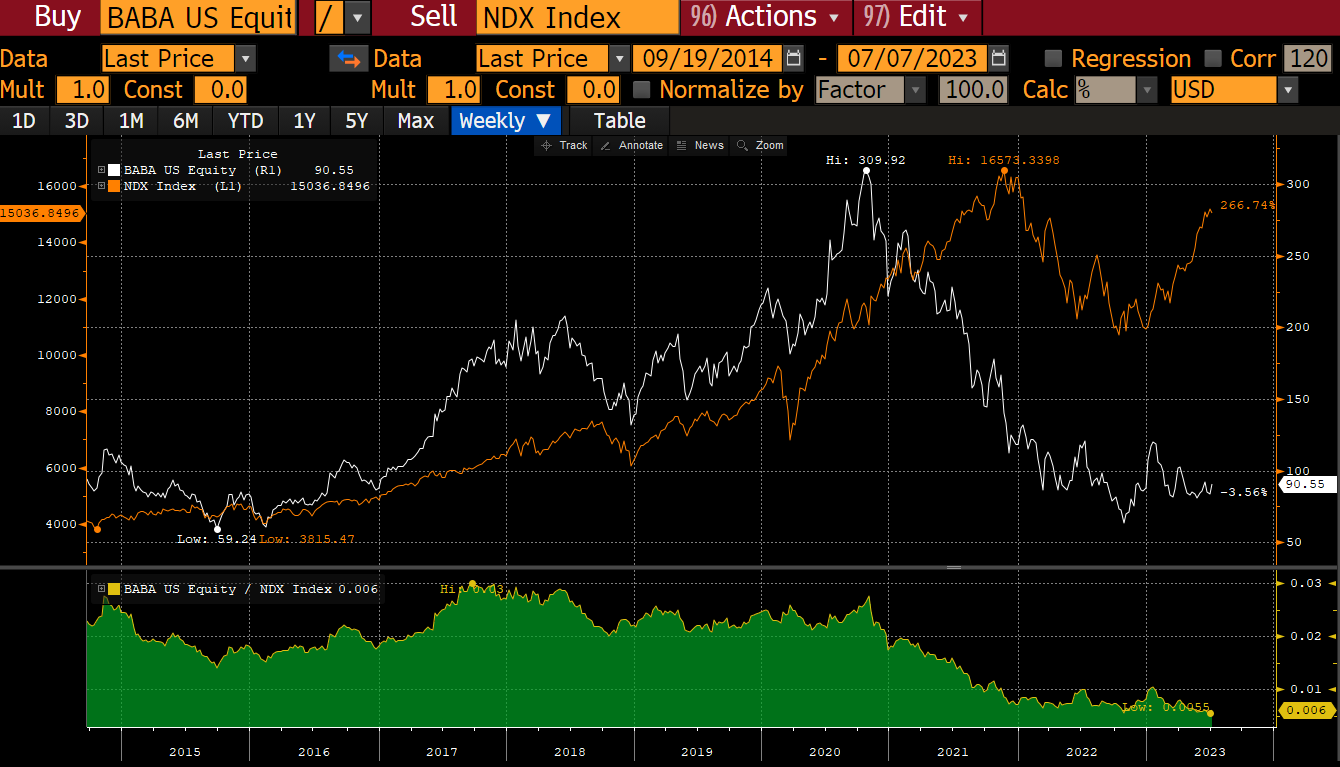Click the BABA US Equity buy security field

[198, 17]
